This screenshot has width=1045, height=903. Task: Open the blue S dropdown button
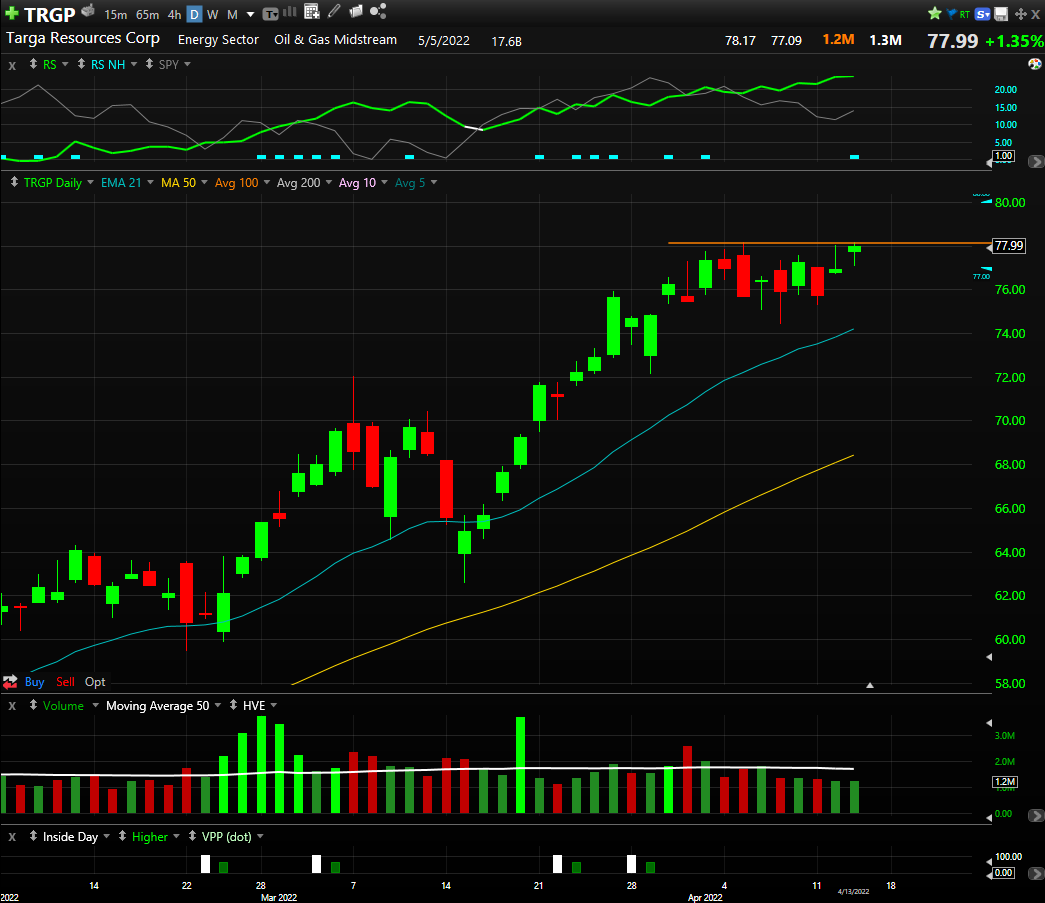click(982, 14)
